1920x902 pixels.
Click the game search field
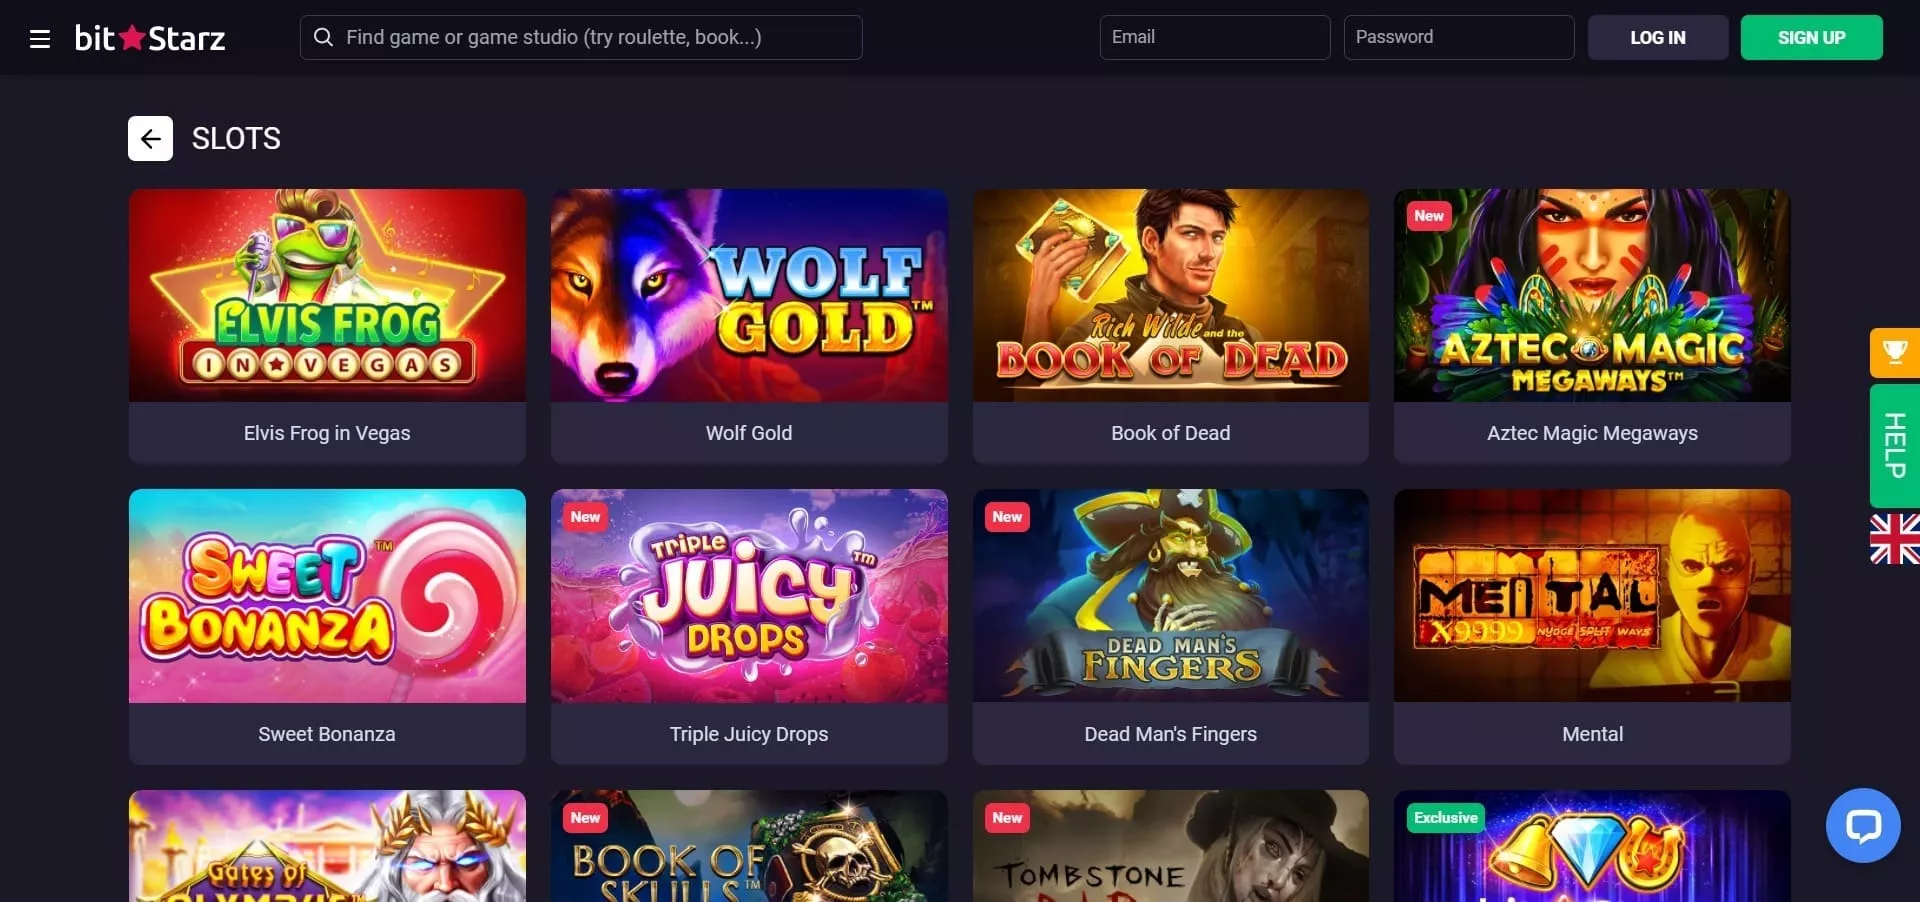click(x=581, y=37)
